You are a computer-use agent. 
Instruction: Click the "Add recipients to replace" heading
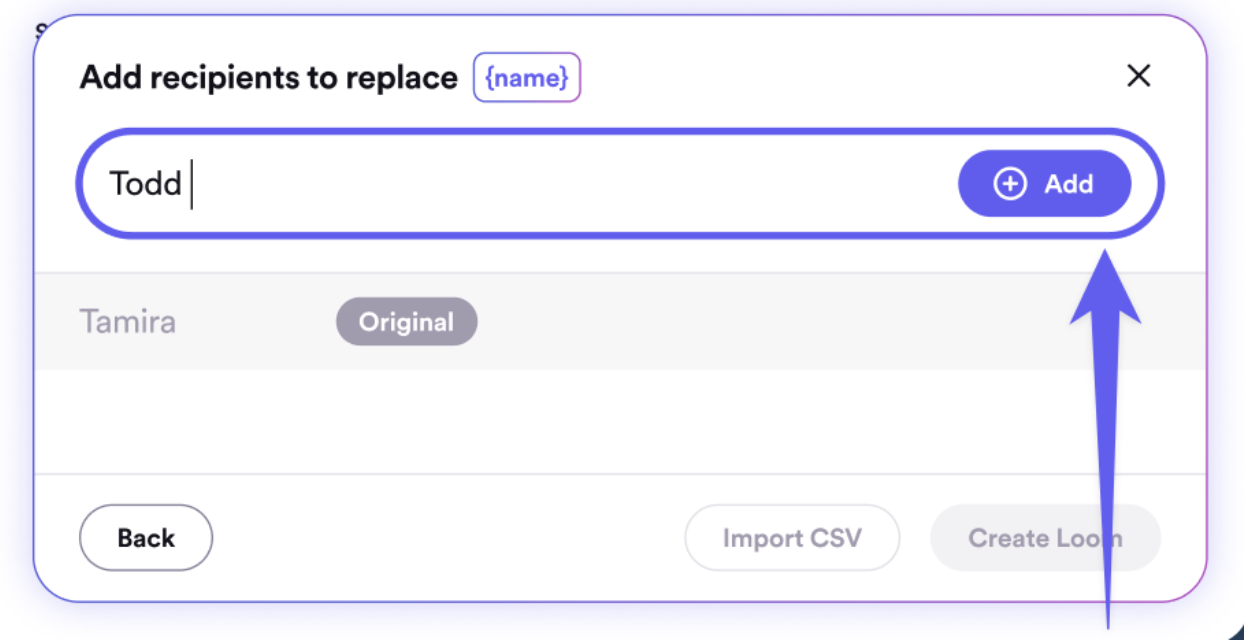pos(268,77)
